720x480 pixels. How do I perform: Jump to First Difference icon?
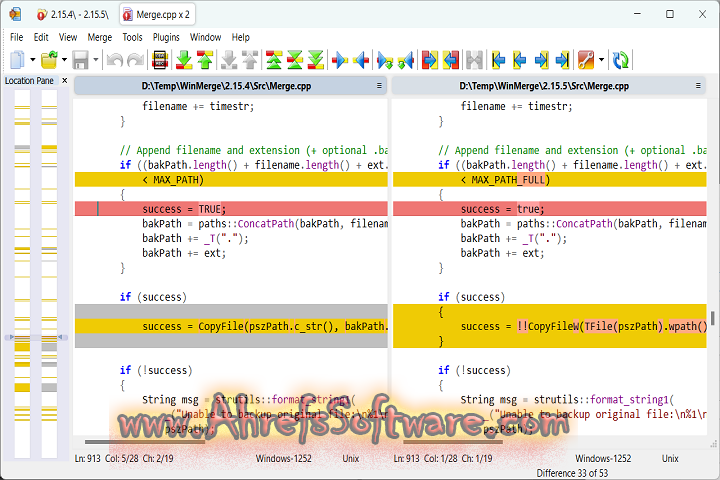[x=274, y=60]
